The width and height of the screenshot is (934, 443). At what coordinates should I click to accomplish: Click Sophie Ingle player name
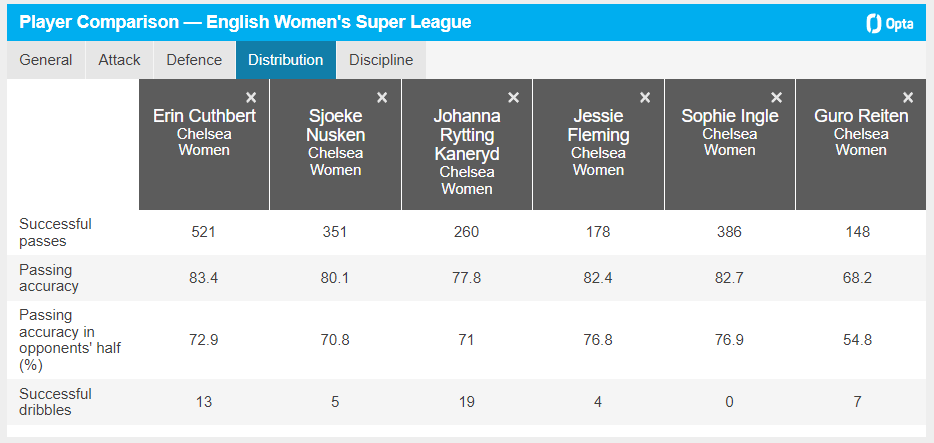click(x=730, y=116)
